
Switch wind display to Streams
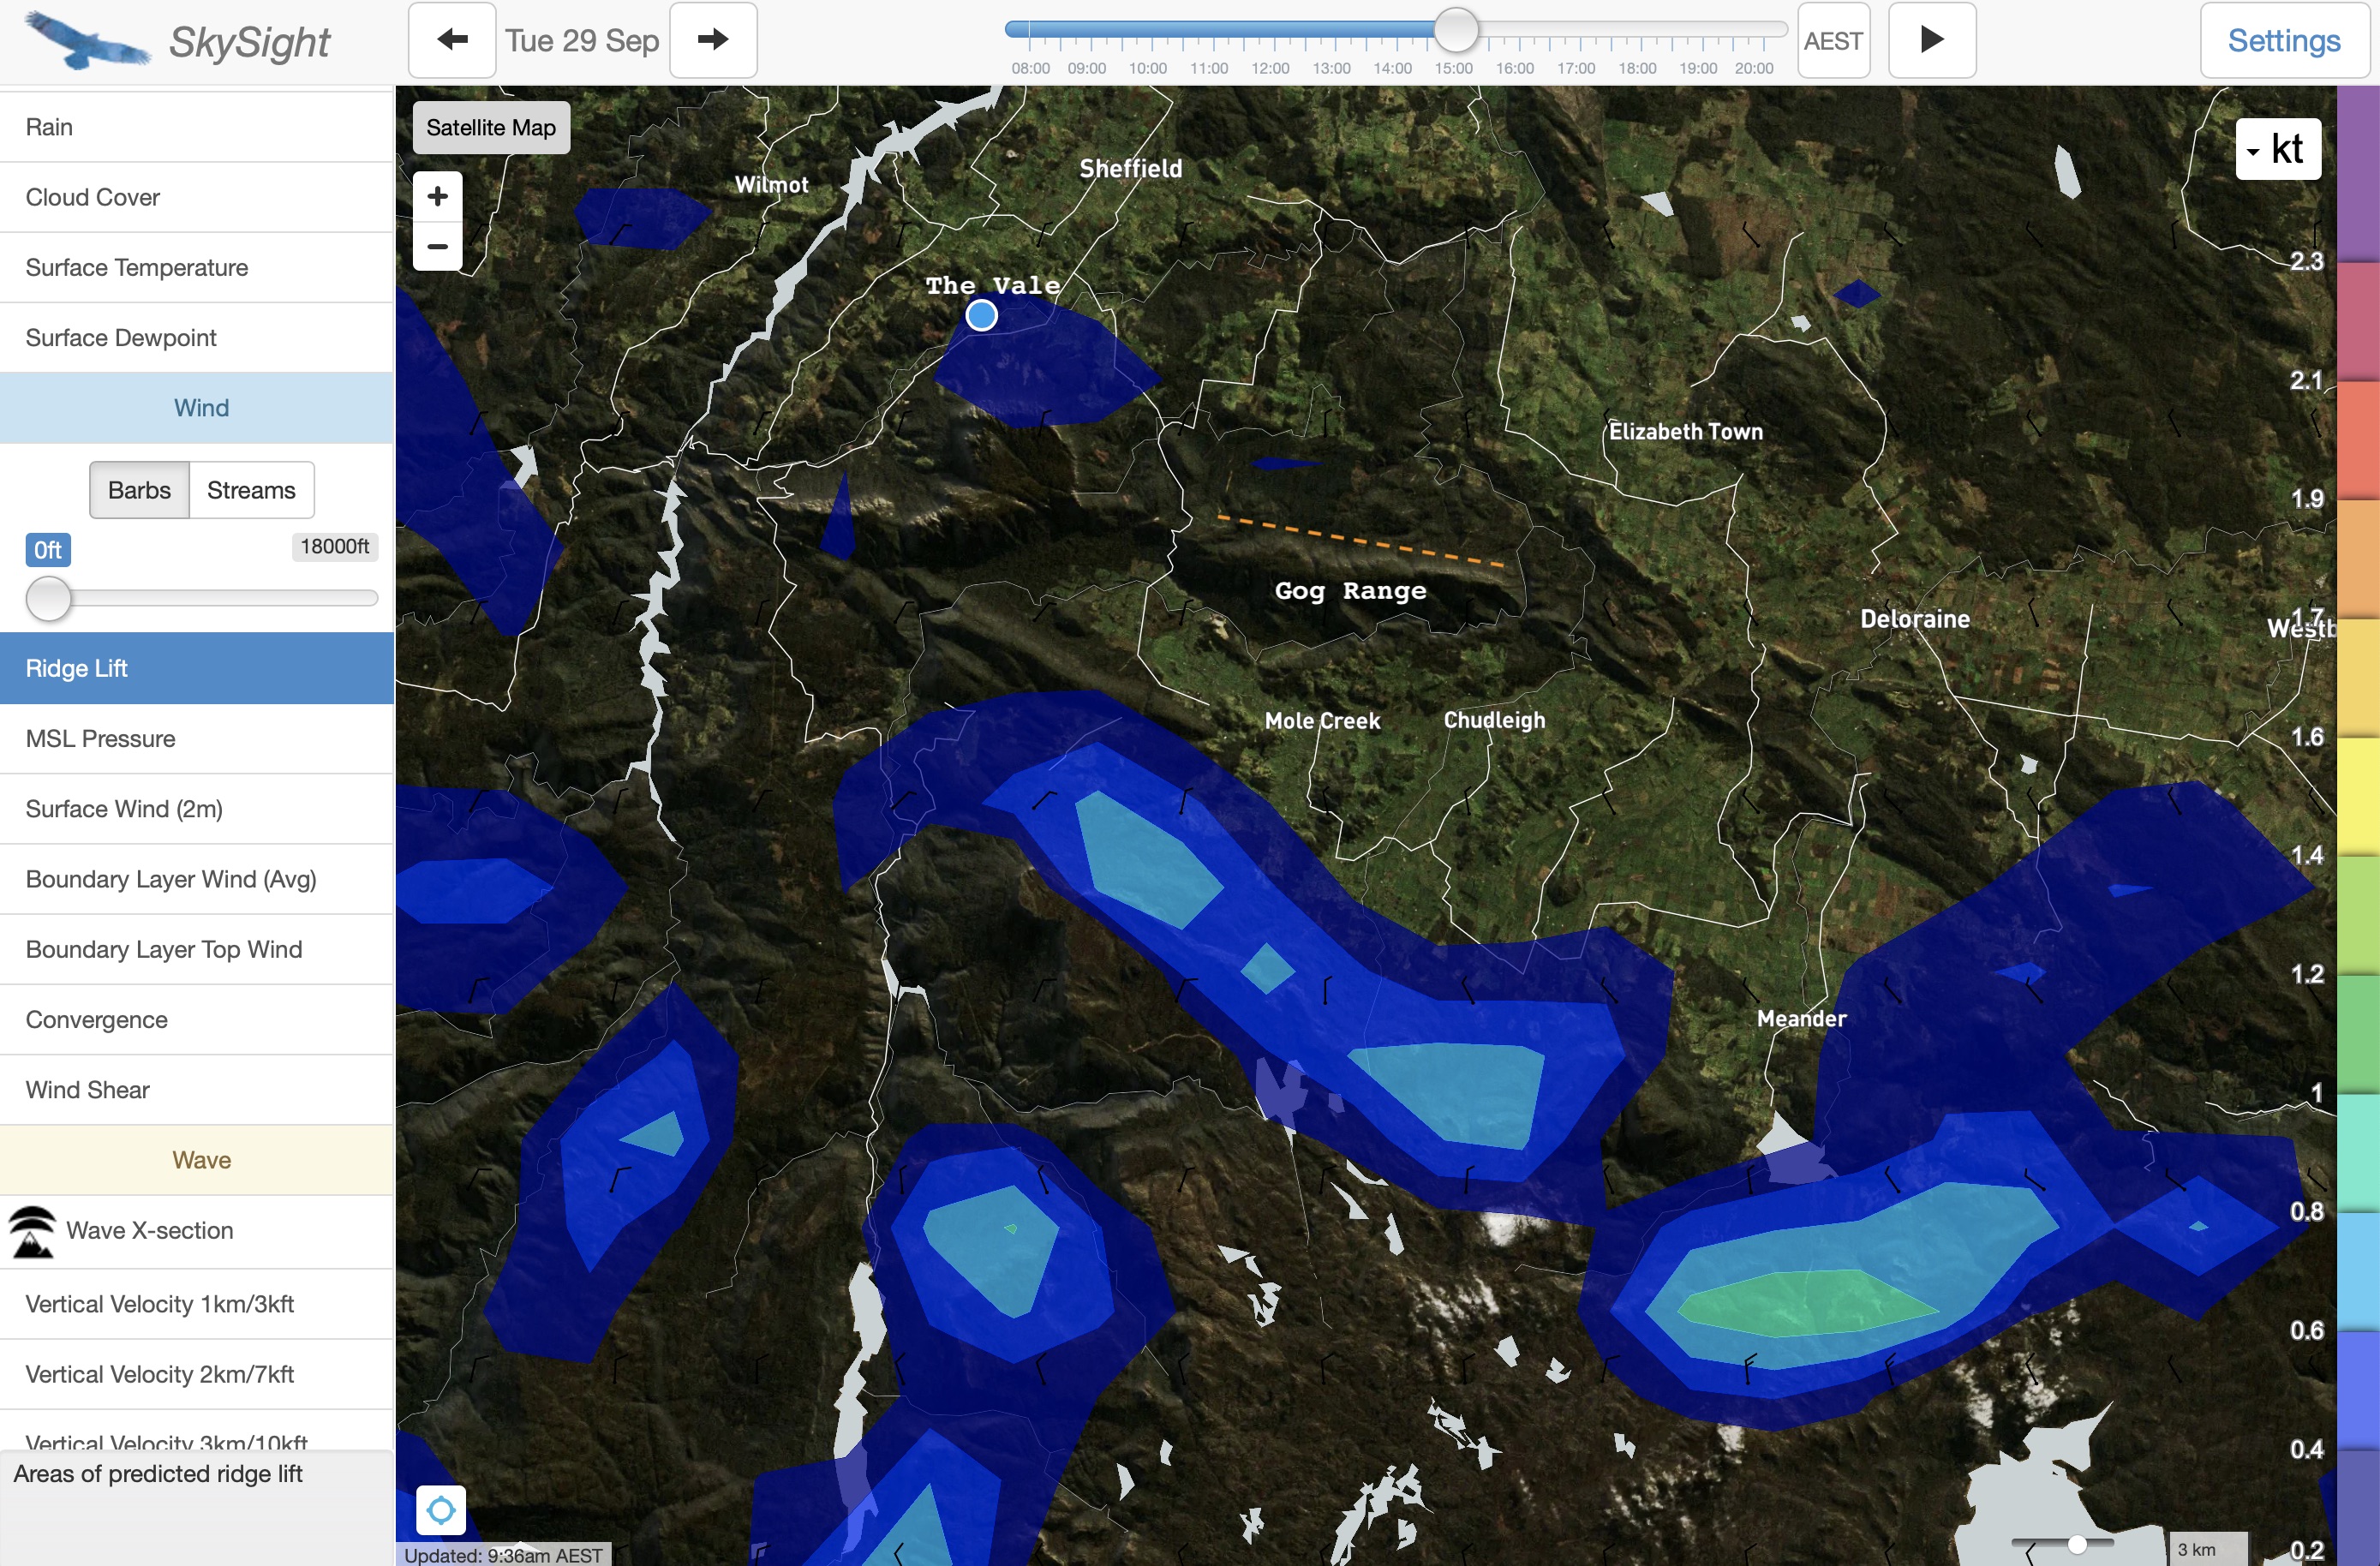point(251,490)
